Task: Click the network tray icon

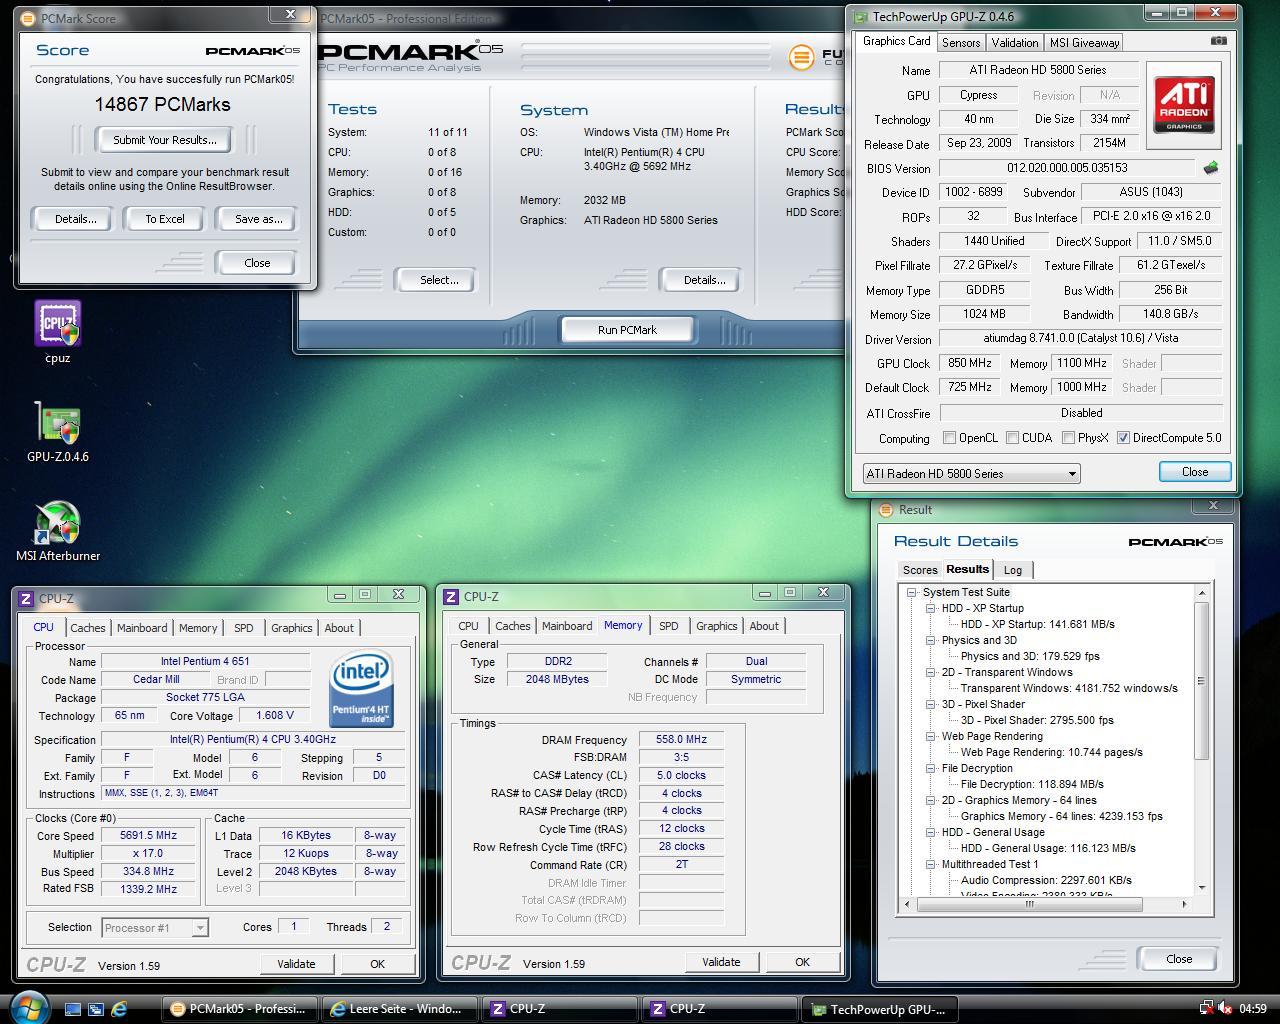Action: (1206, 1009)
